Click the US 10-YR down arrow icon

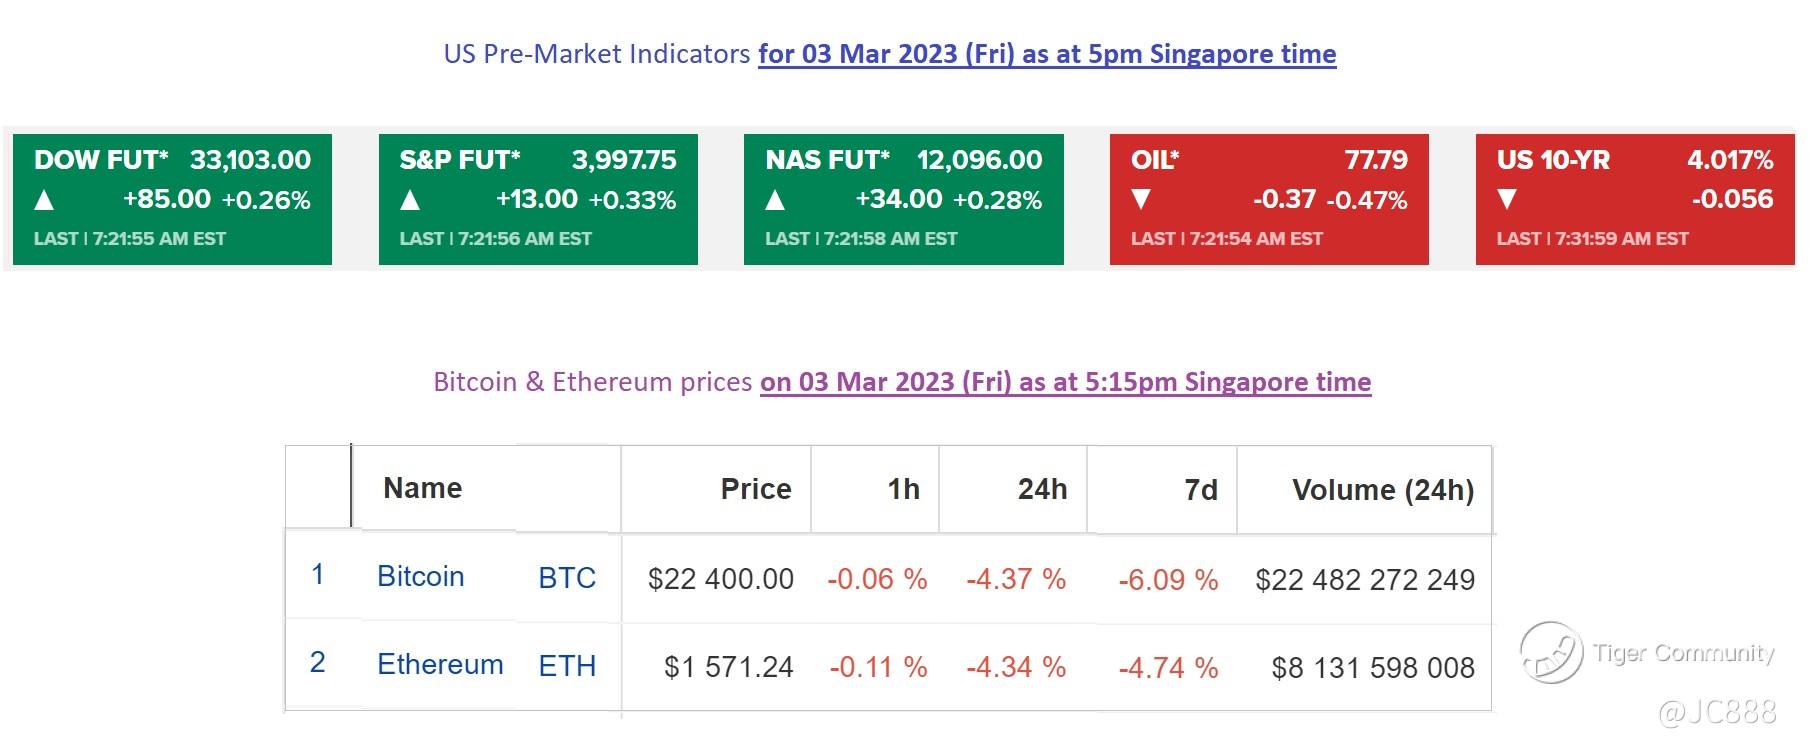[x=1507, y=200]
